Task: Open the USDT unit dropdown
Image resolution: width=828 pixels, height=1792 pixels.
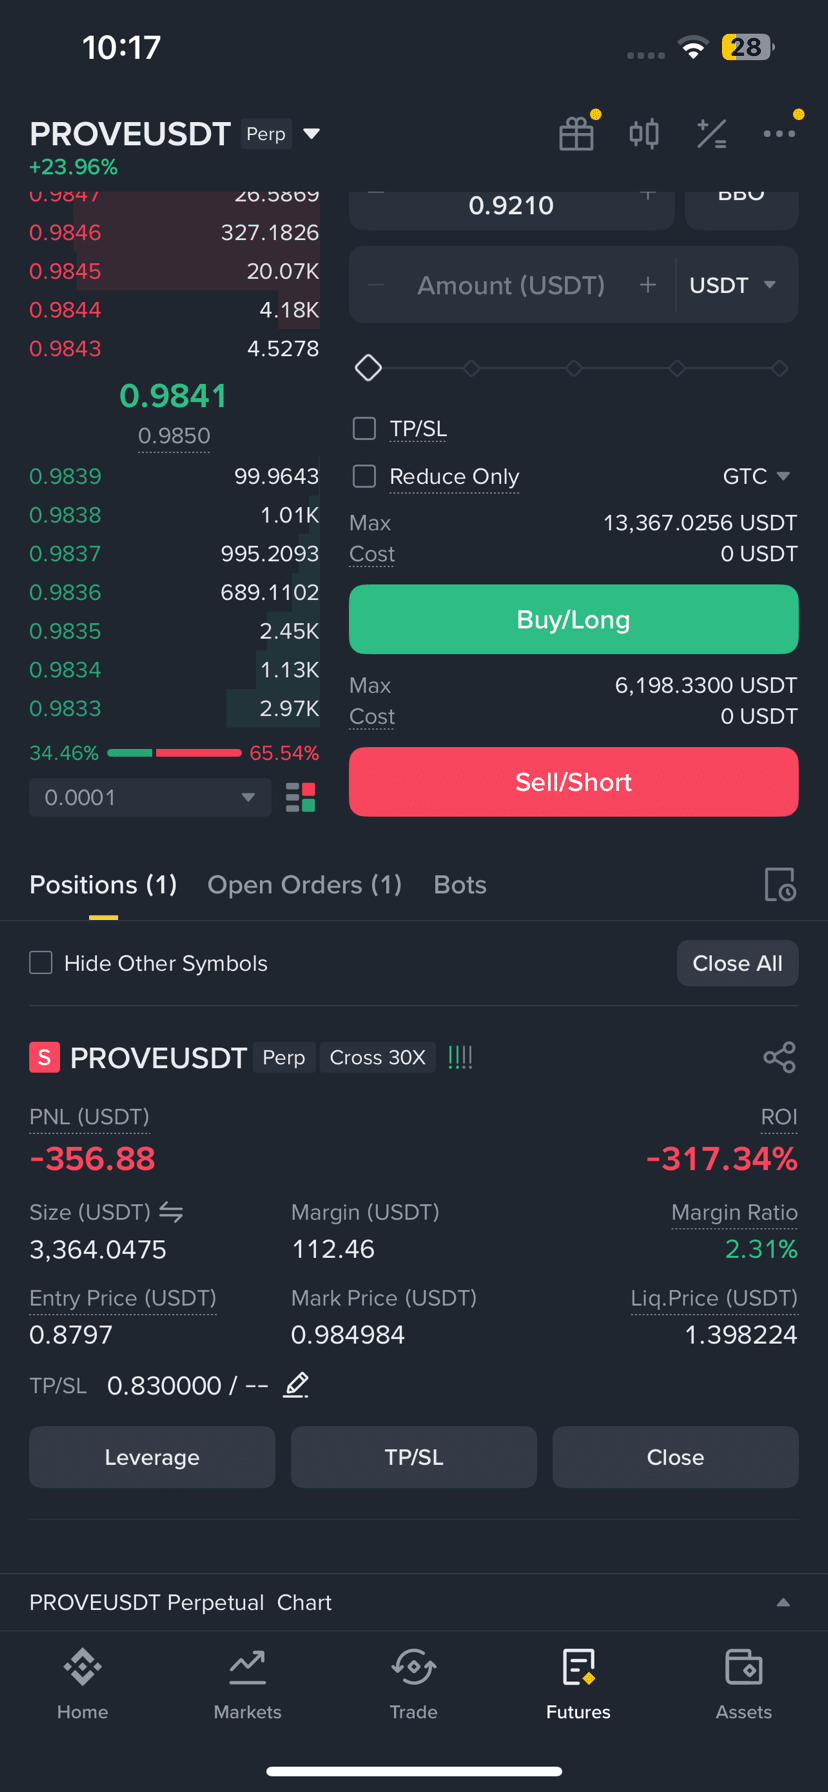Action: tap(733, 285)
